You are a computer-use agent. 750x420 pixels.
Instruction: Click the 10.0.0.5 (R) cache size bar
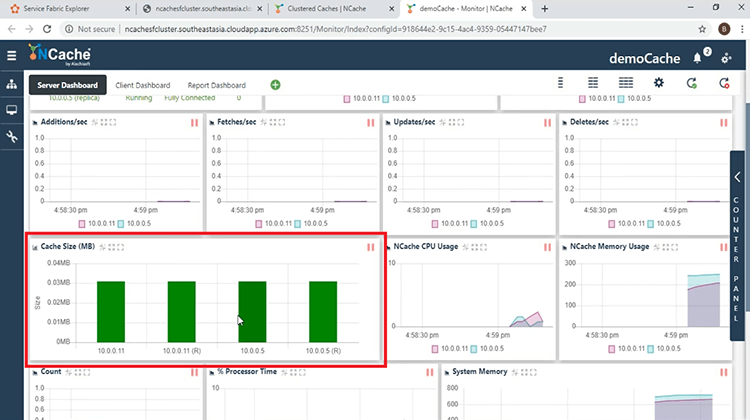click(x=323, y=311)
